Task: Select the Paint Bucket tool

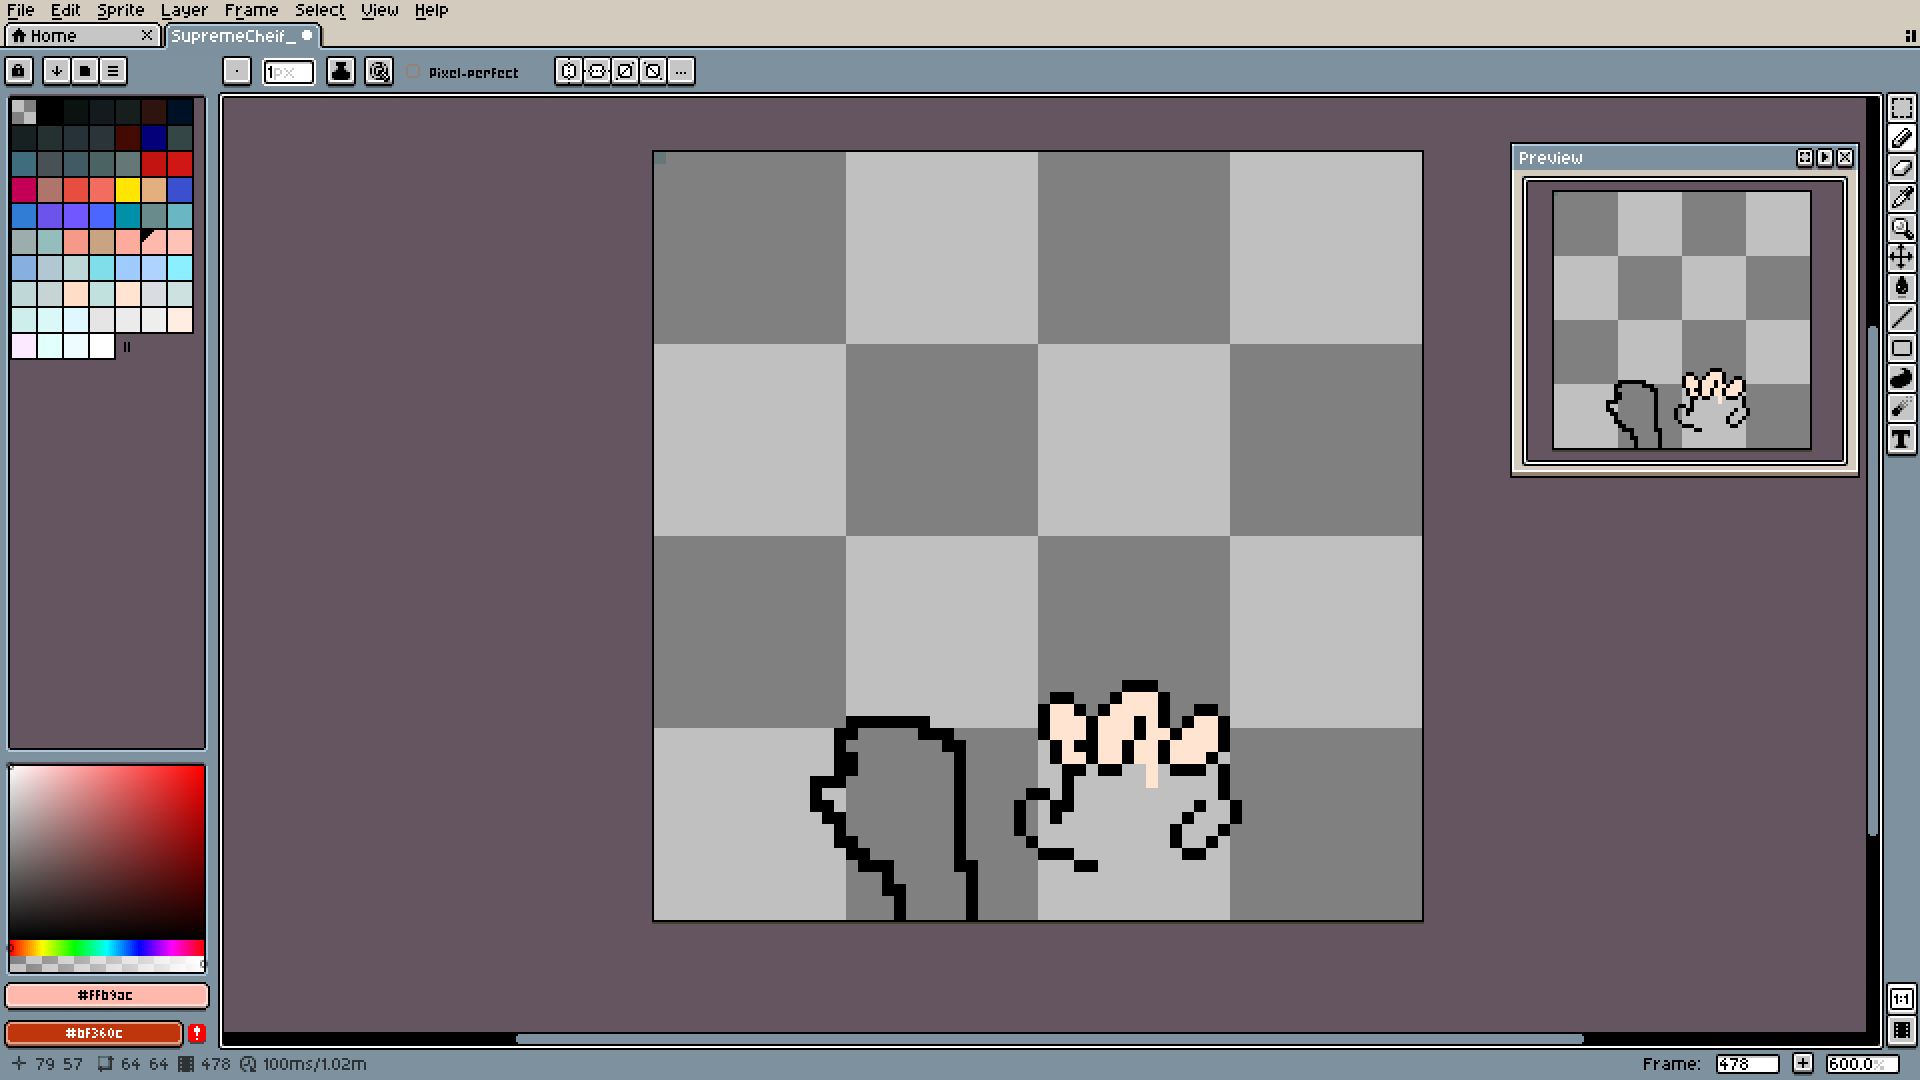Action: (x=1901, y=288)
